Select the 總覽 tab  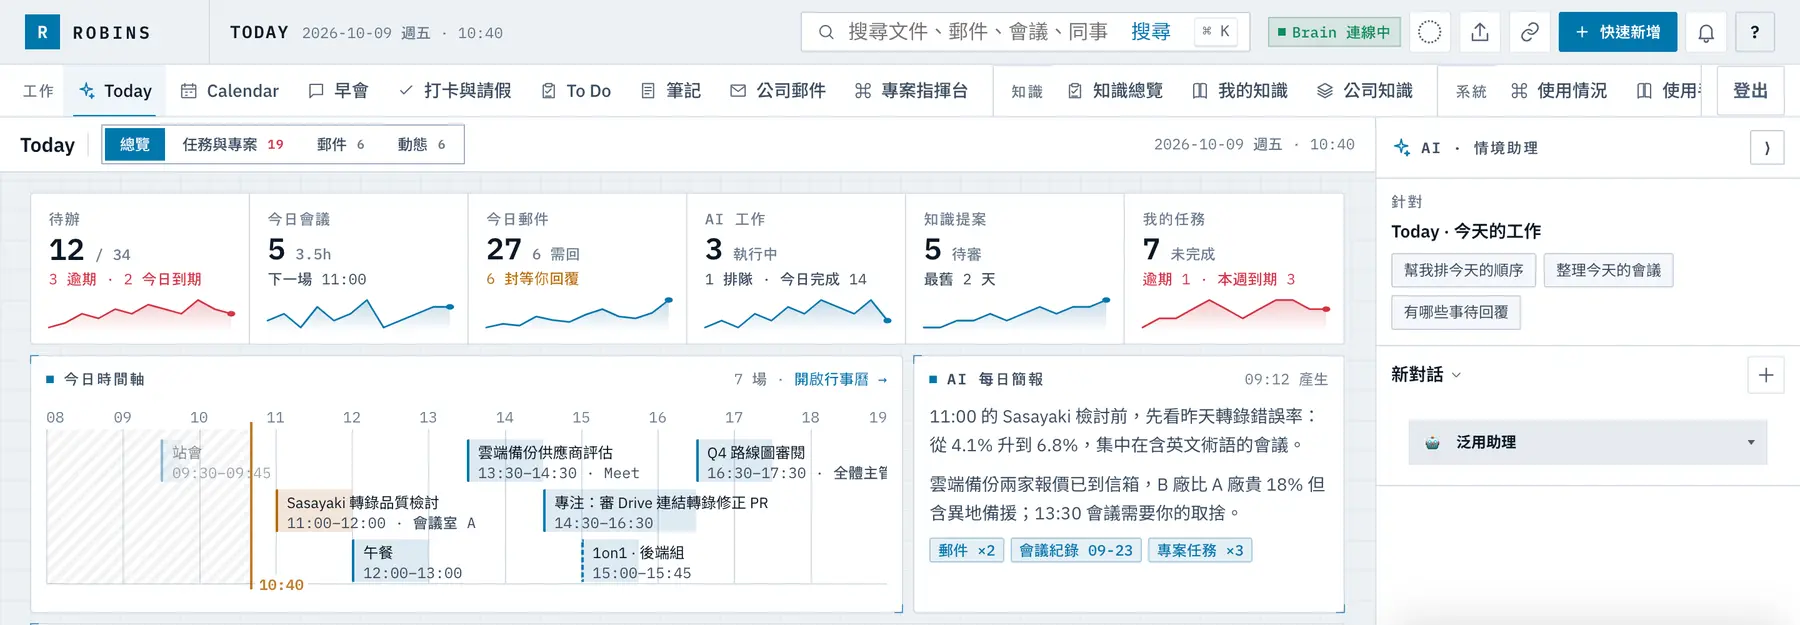[x=135, y=145]
